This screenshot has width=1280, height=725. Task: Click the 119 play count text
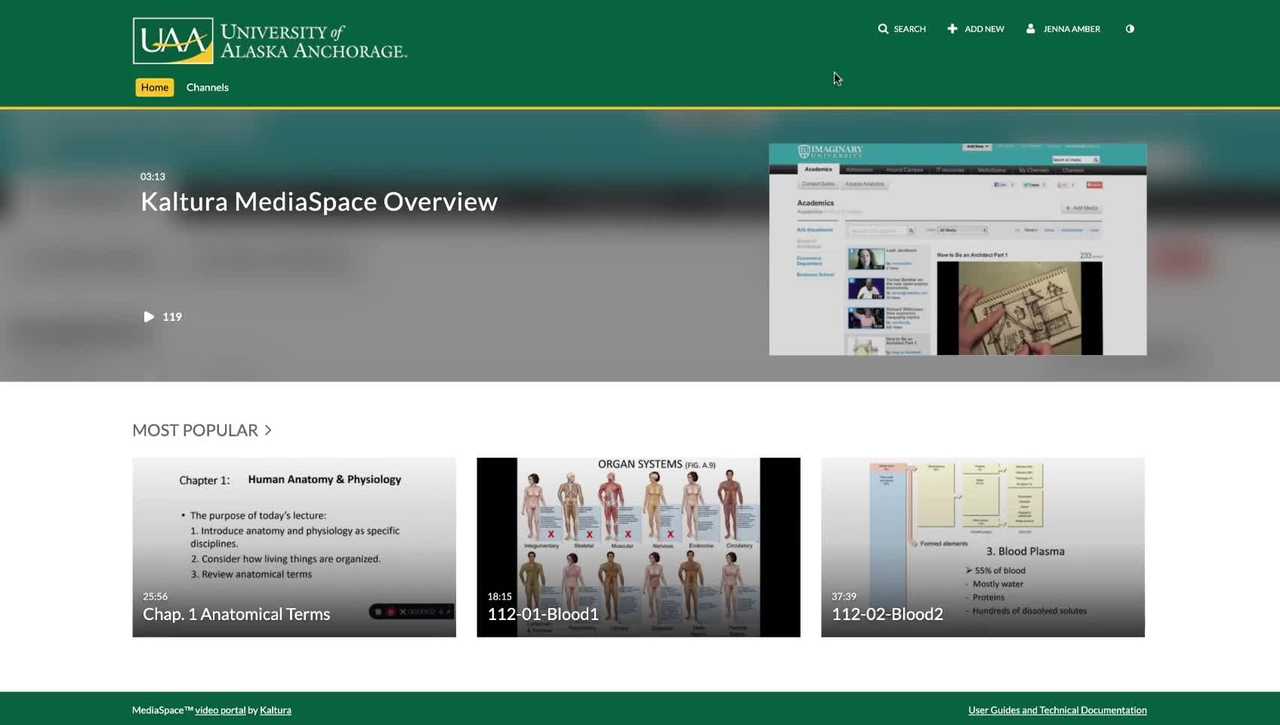(172, 317)
